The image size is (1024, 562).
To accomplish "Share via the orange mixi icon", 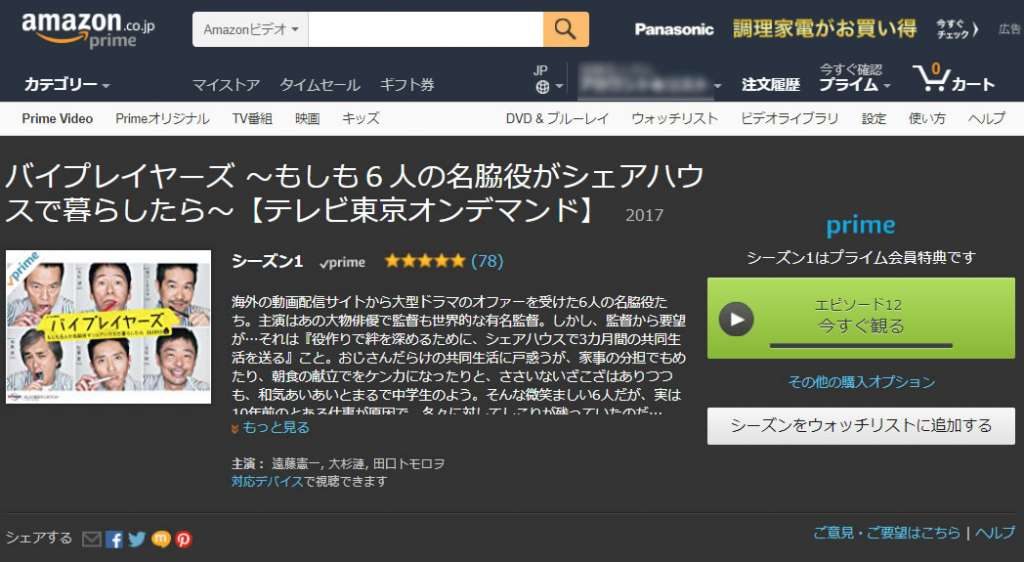I will tap(161, 539).
